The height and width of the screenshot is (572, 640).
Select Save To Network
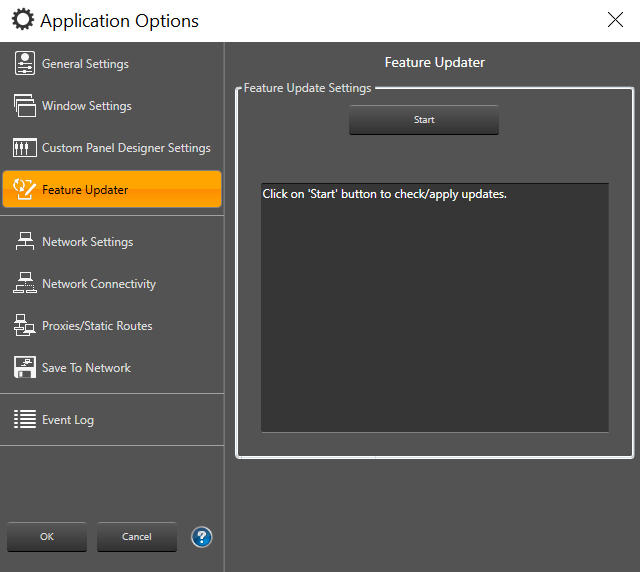(x=112, y=368)
